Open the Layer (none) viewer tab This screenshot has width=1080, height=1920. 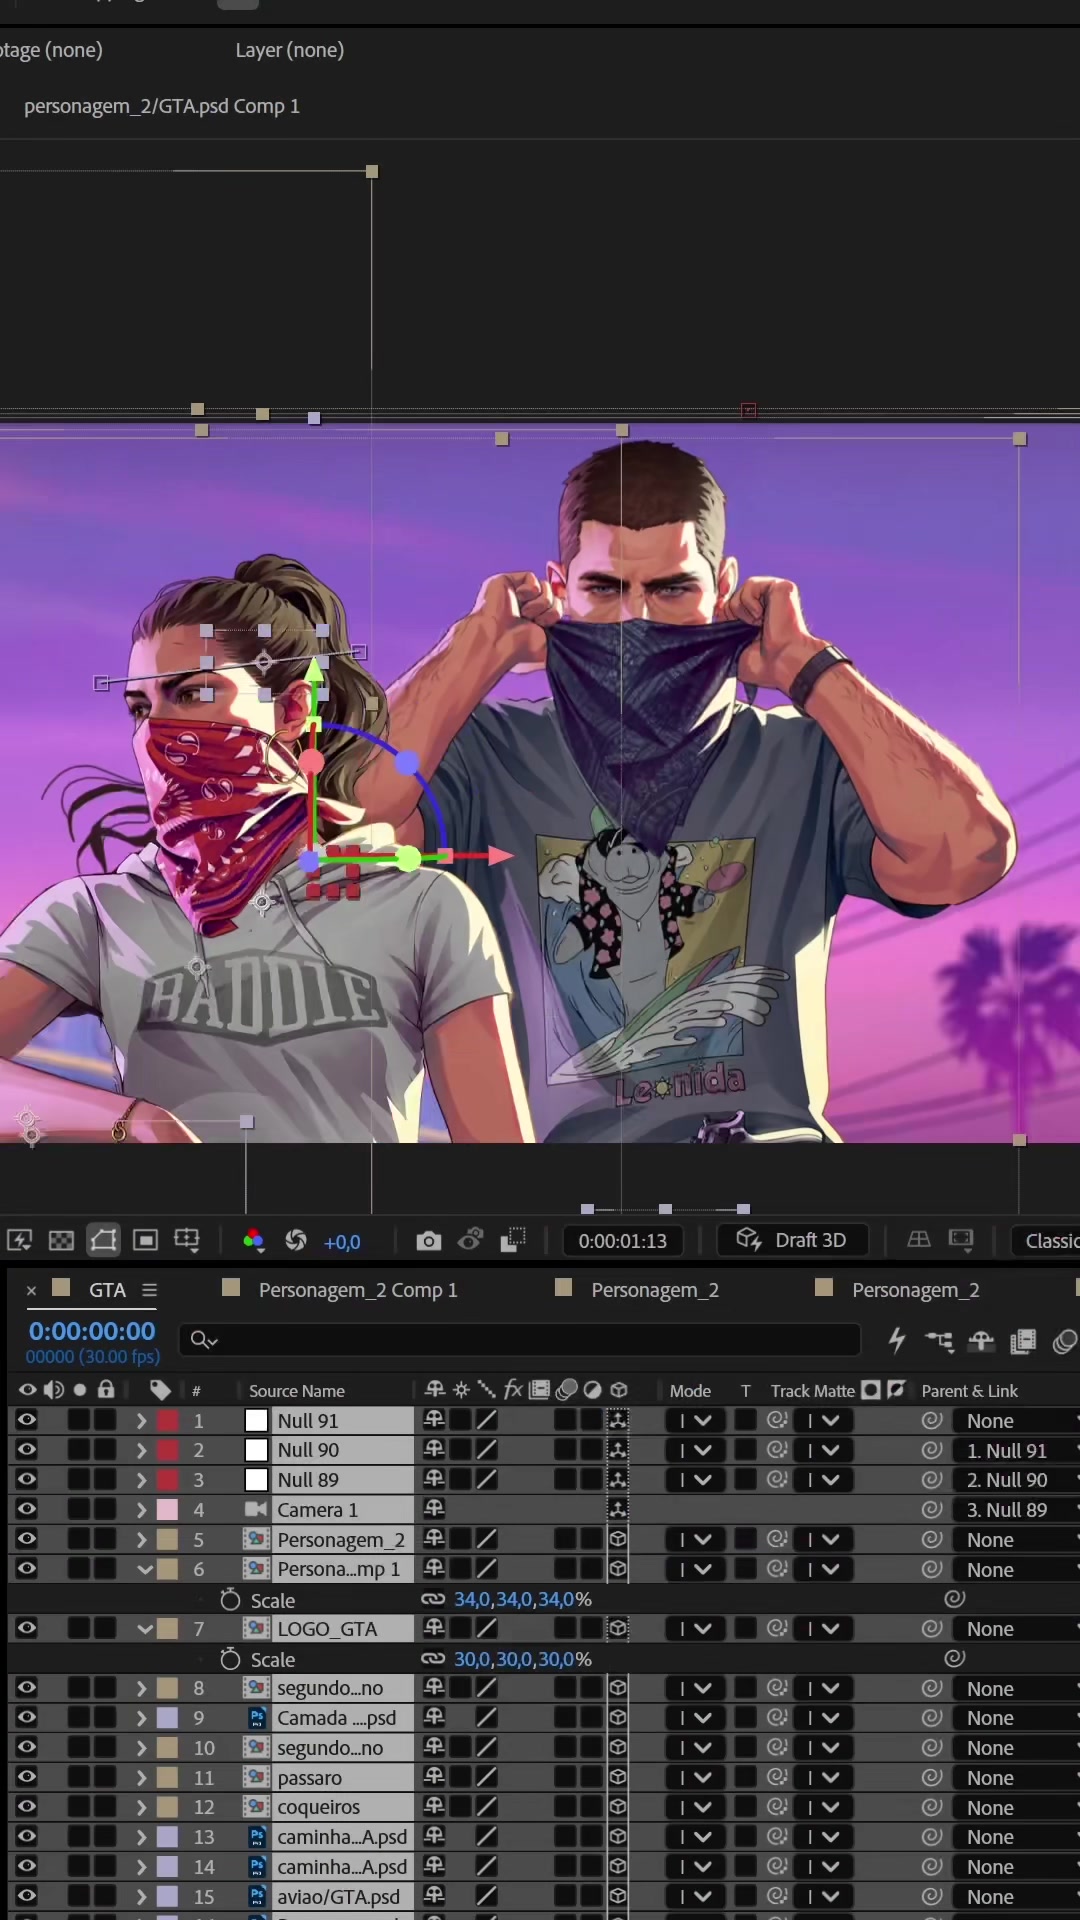pos(289,49)
